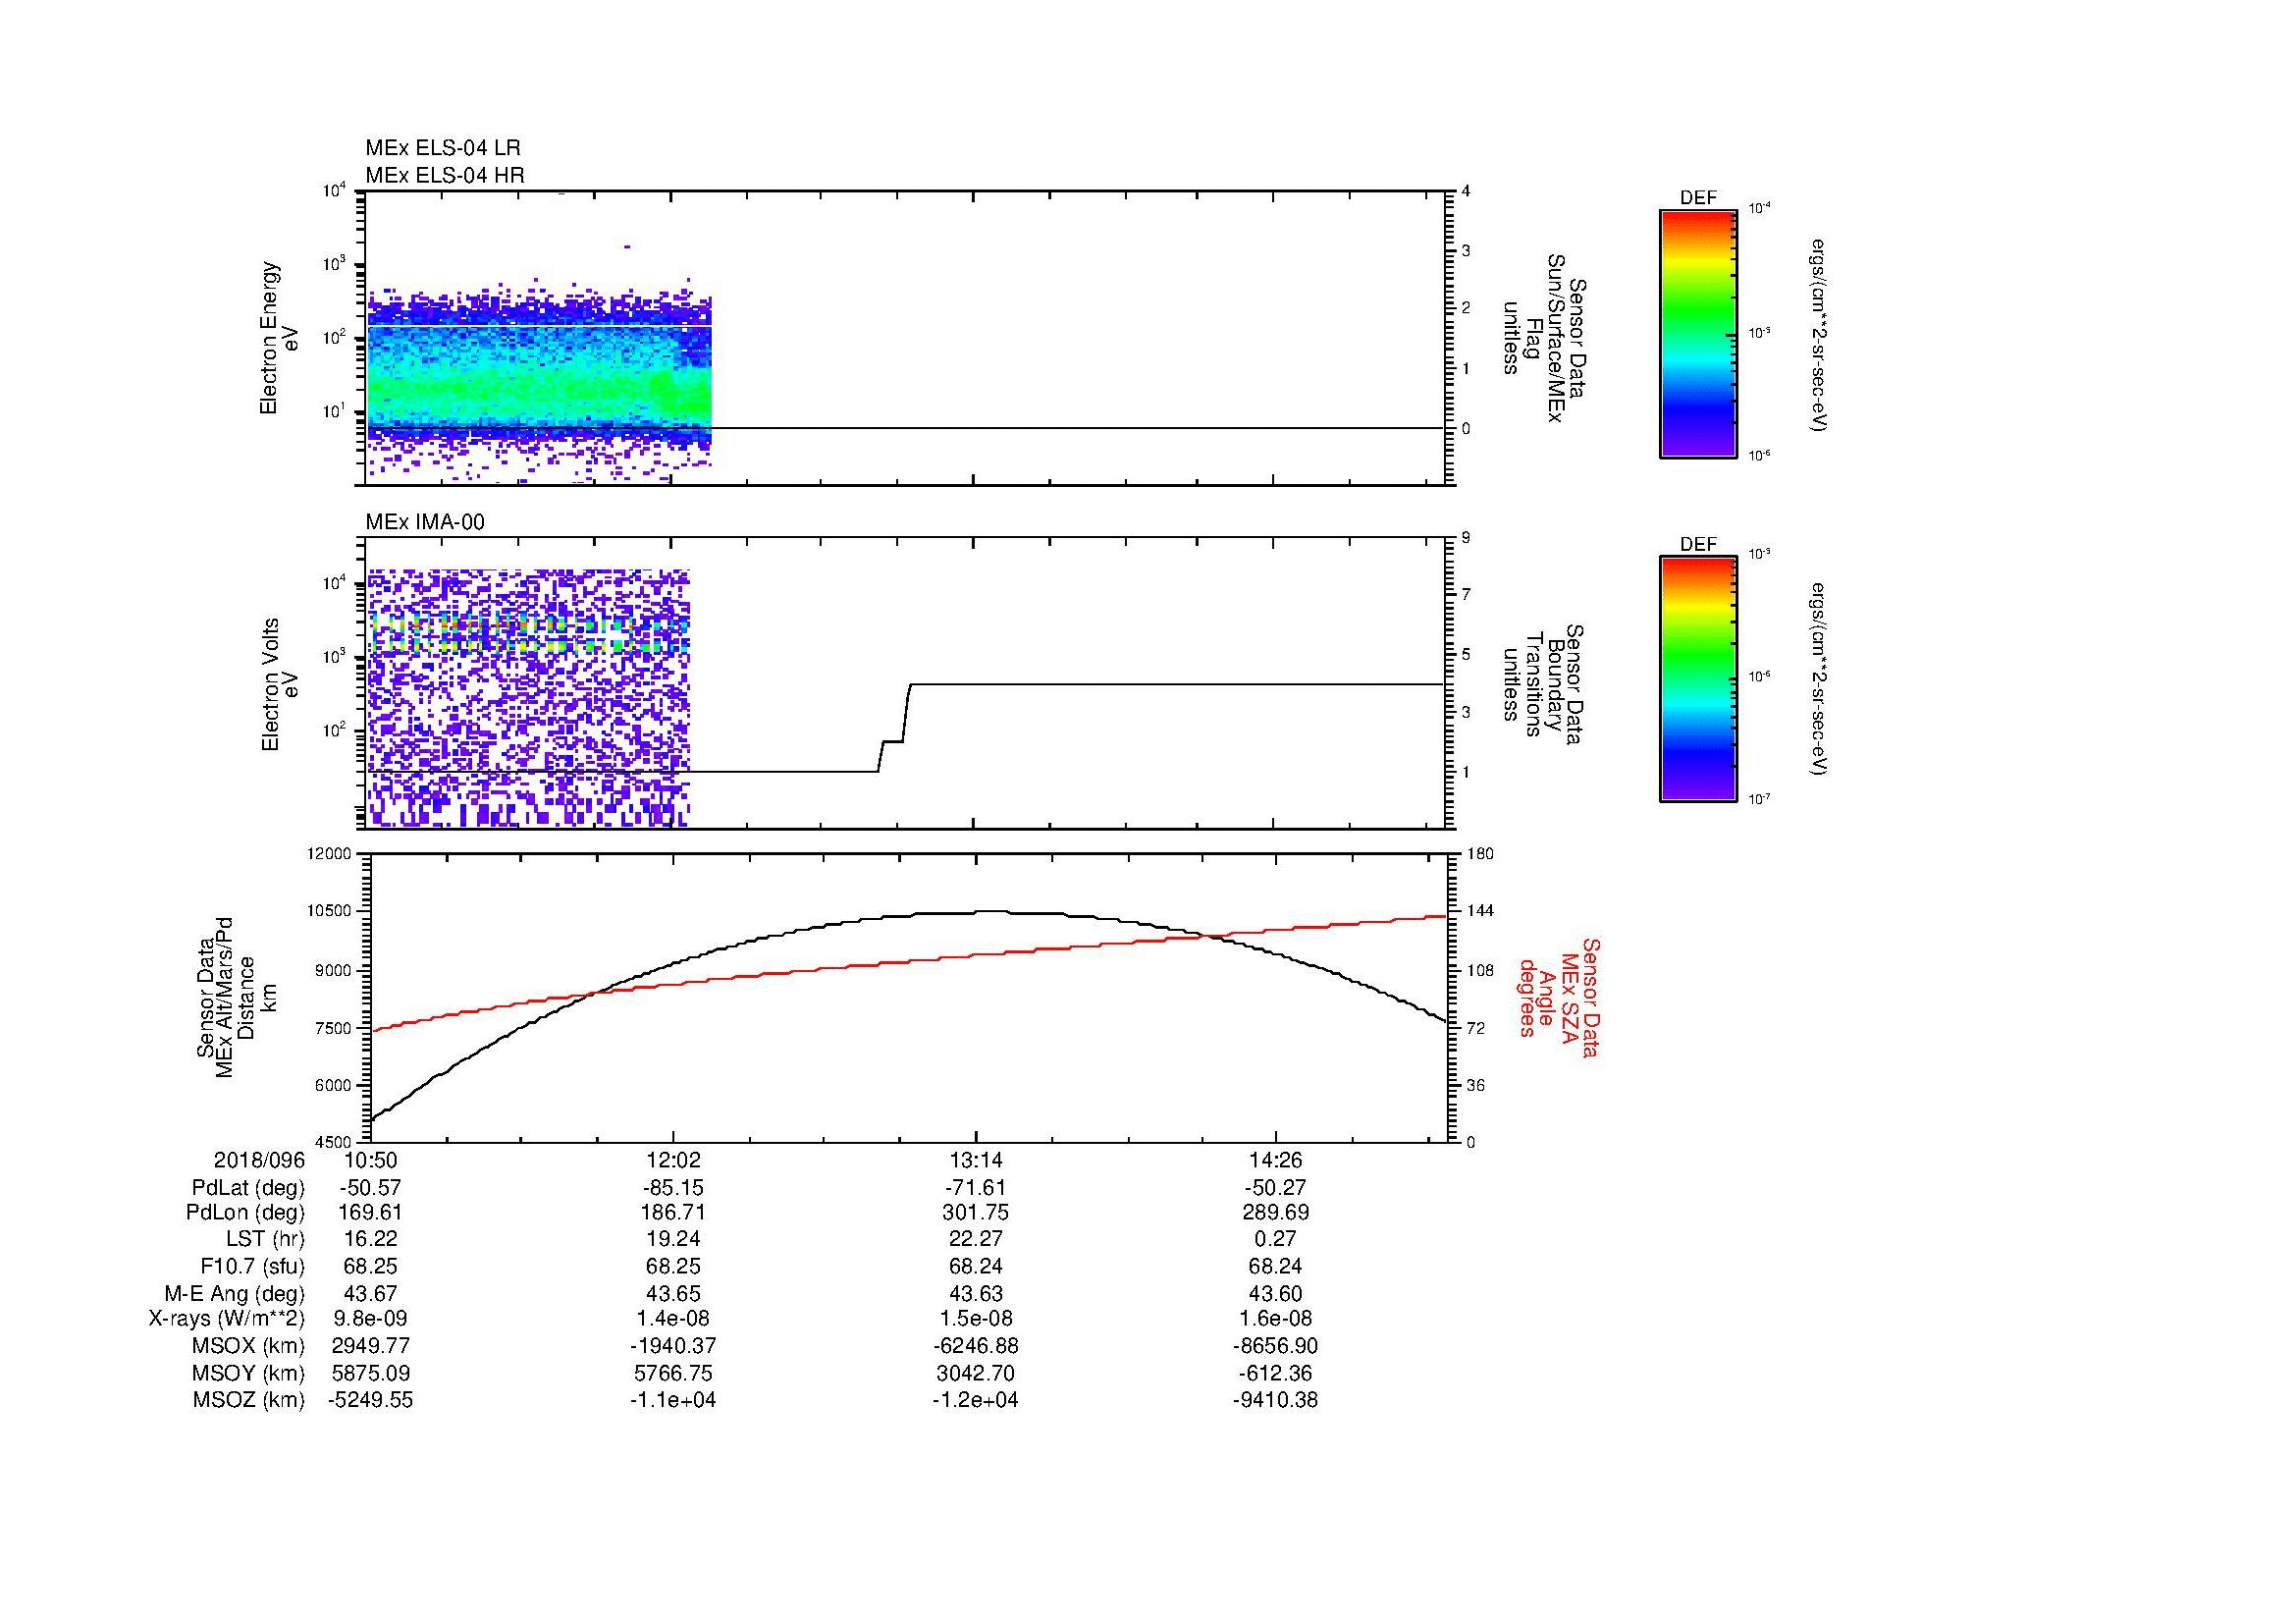
Task: Click F10.7 value 68.24 under 13:14
Action: (975, 1267)
